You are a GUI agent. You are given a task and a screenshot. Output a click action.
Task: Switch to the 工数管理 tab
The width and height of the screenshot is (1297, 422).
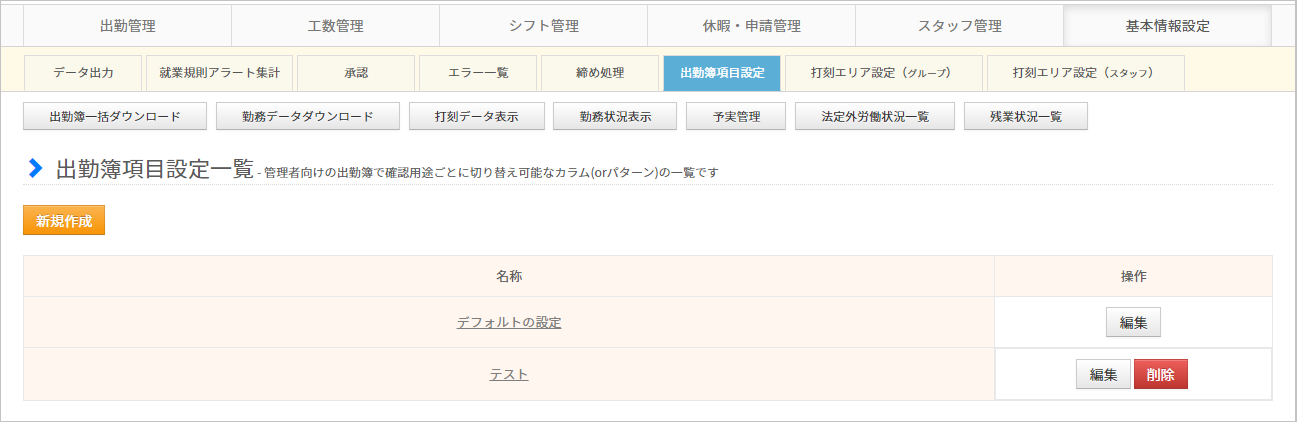[336, 26]
